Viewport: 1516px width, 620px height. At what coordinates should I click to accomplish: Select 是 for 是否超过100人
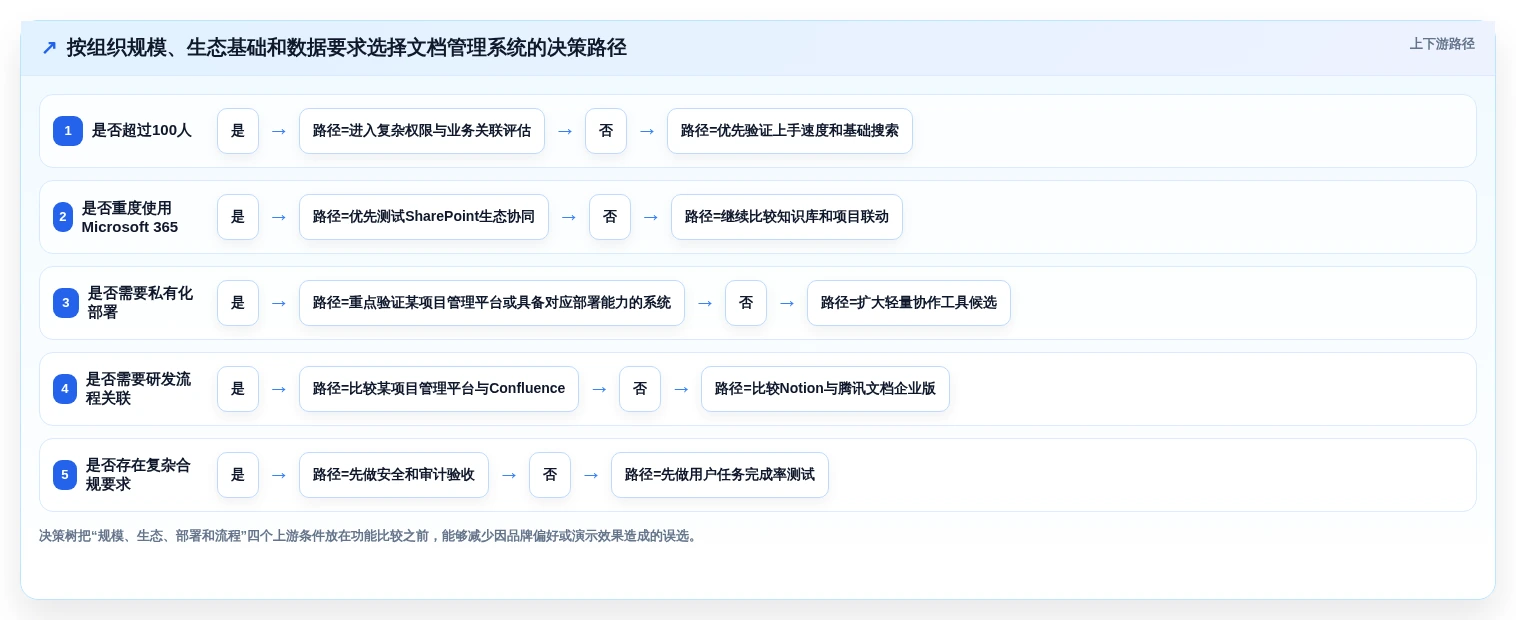pos(238,131)
